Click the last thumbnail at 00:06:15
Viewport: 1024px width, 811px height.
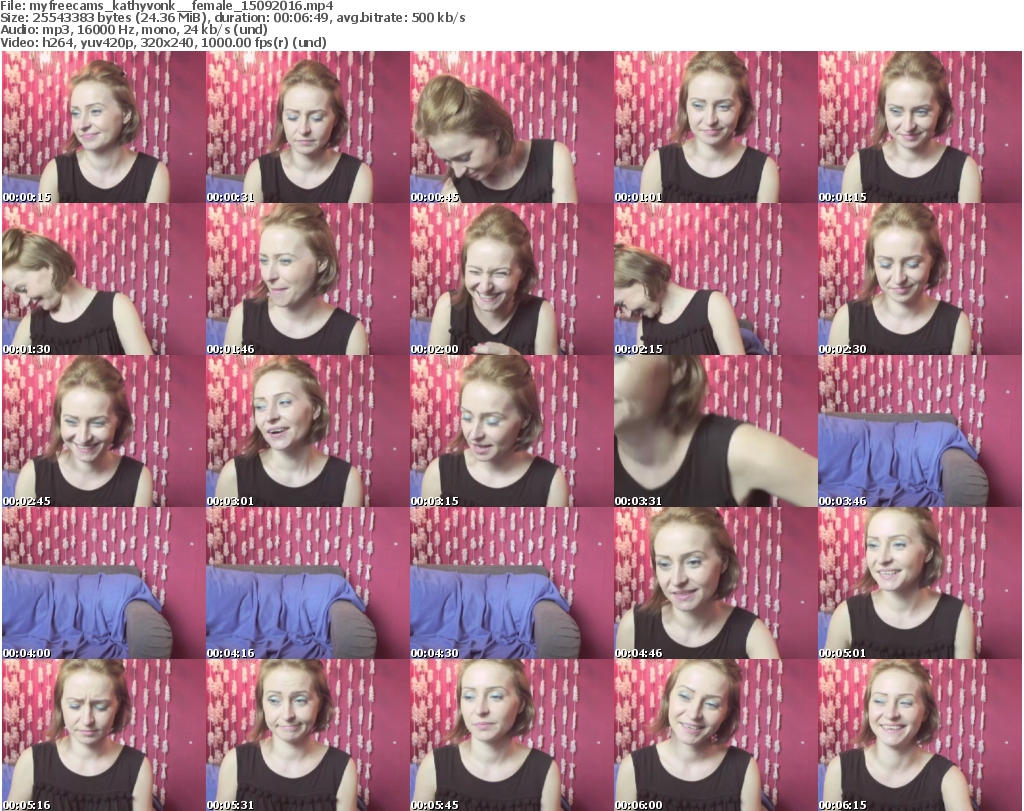[x=918, y=735]
